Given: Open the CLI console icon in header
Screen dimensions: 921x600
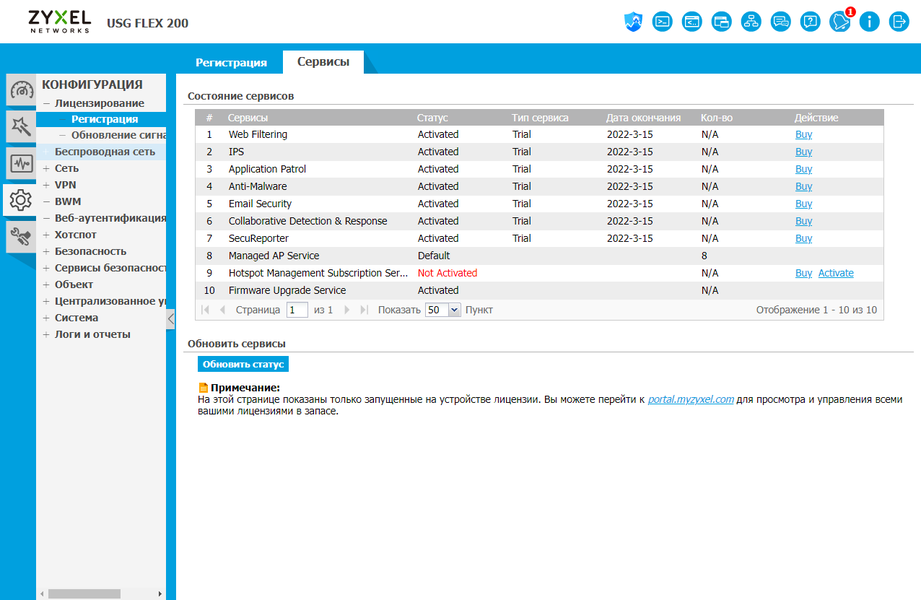Looking at the screenshot, I should [662, 22].
